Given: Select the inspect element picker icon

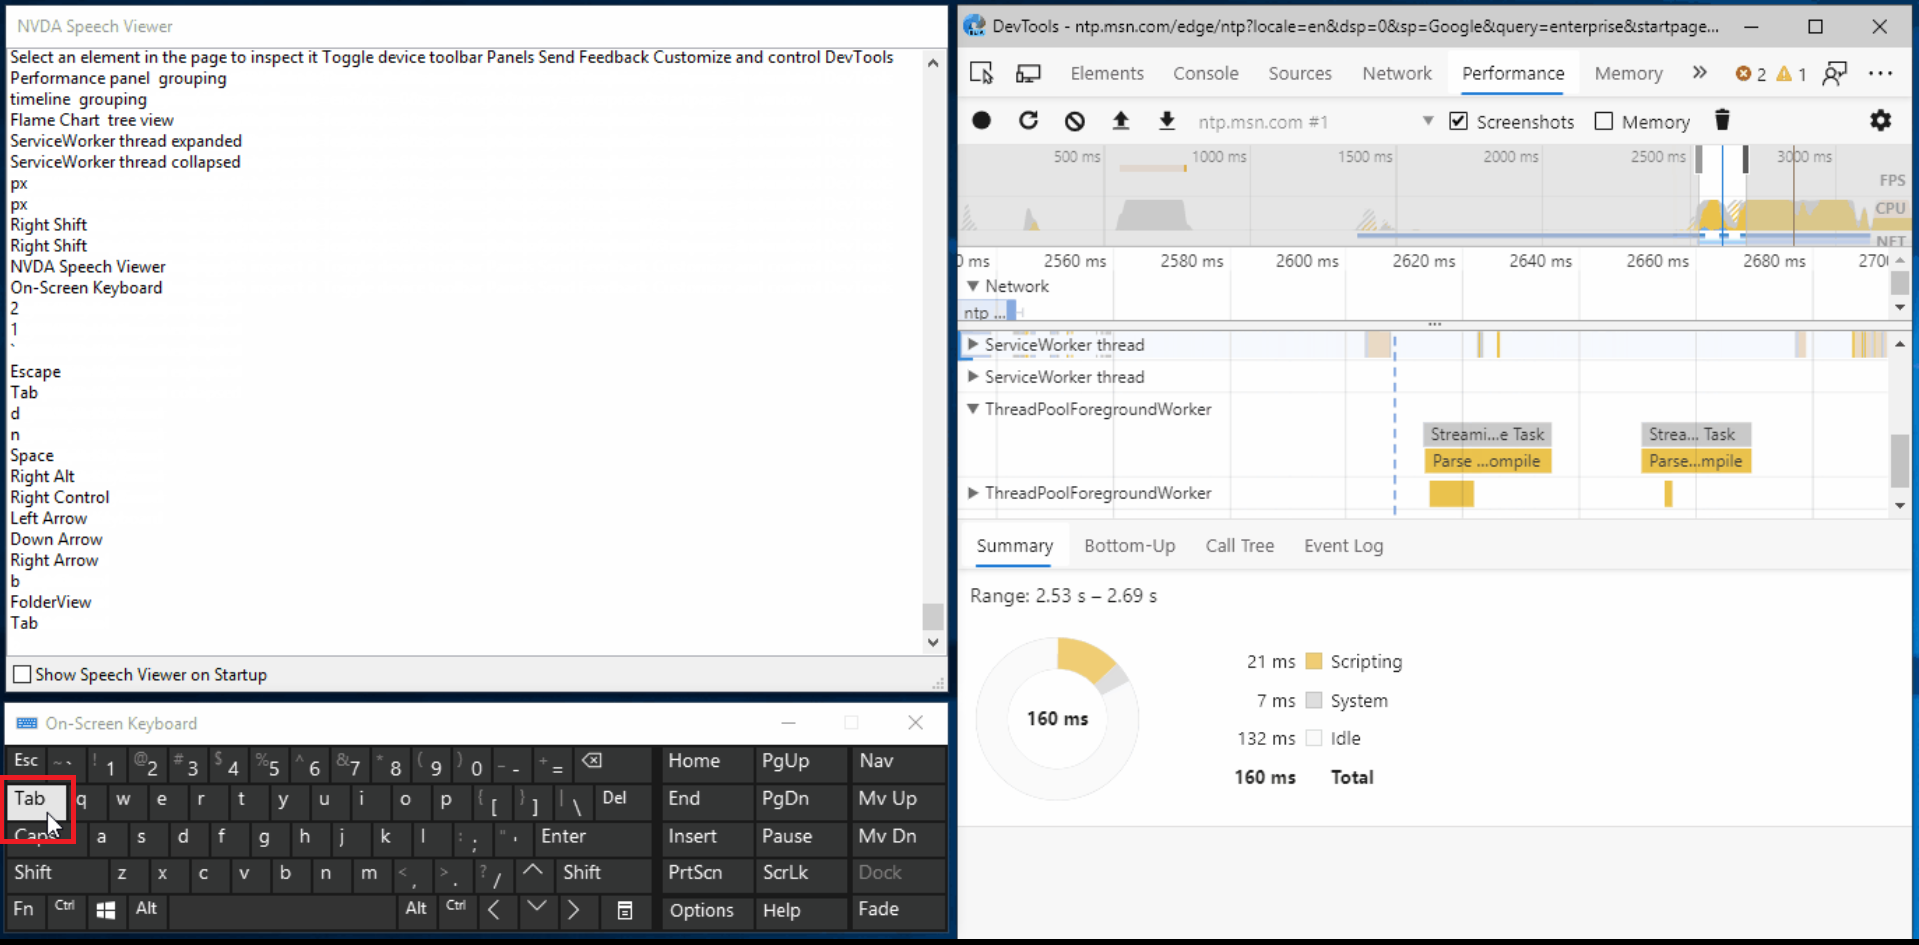Looking at the screenshot, I should (x=982, y=73).
